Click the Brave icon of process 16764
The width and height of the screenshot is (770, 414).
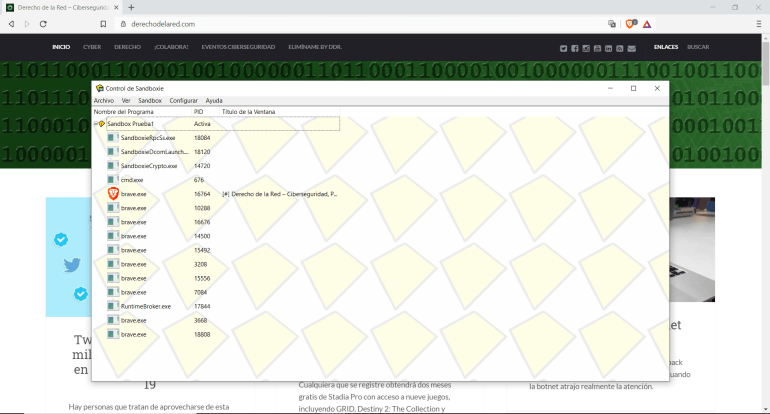(x=113, y=193)
